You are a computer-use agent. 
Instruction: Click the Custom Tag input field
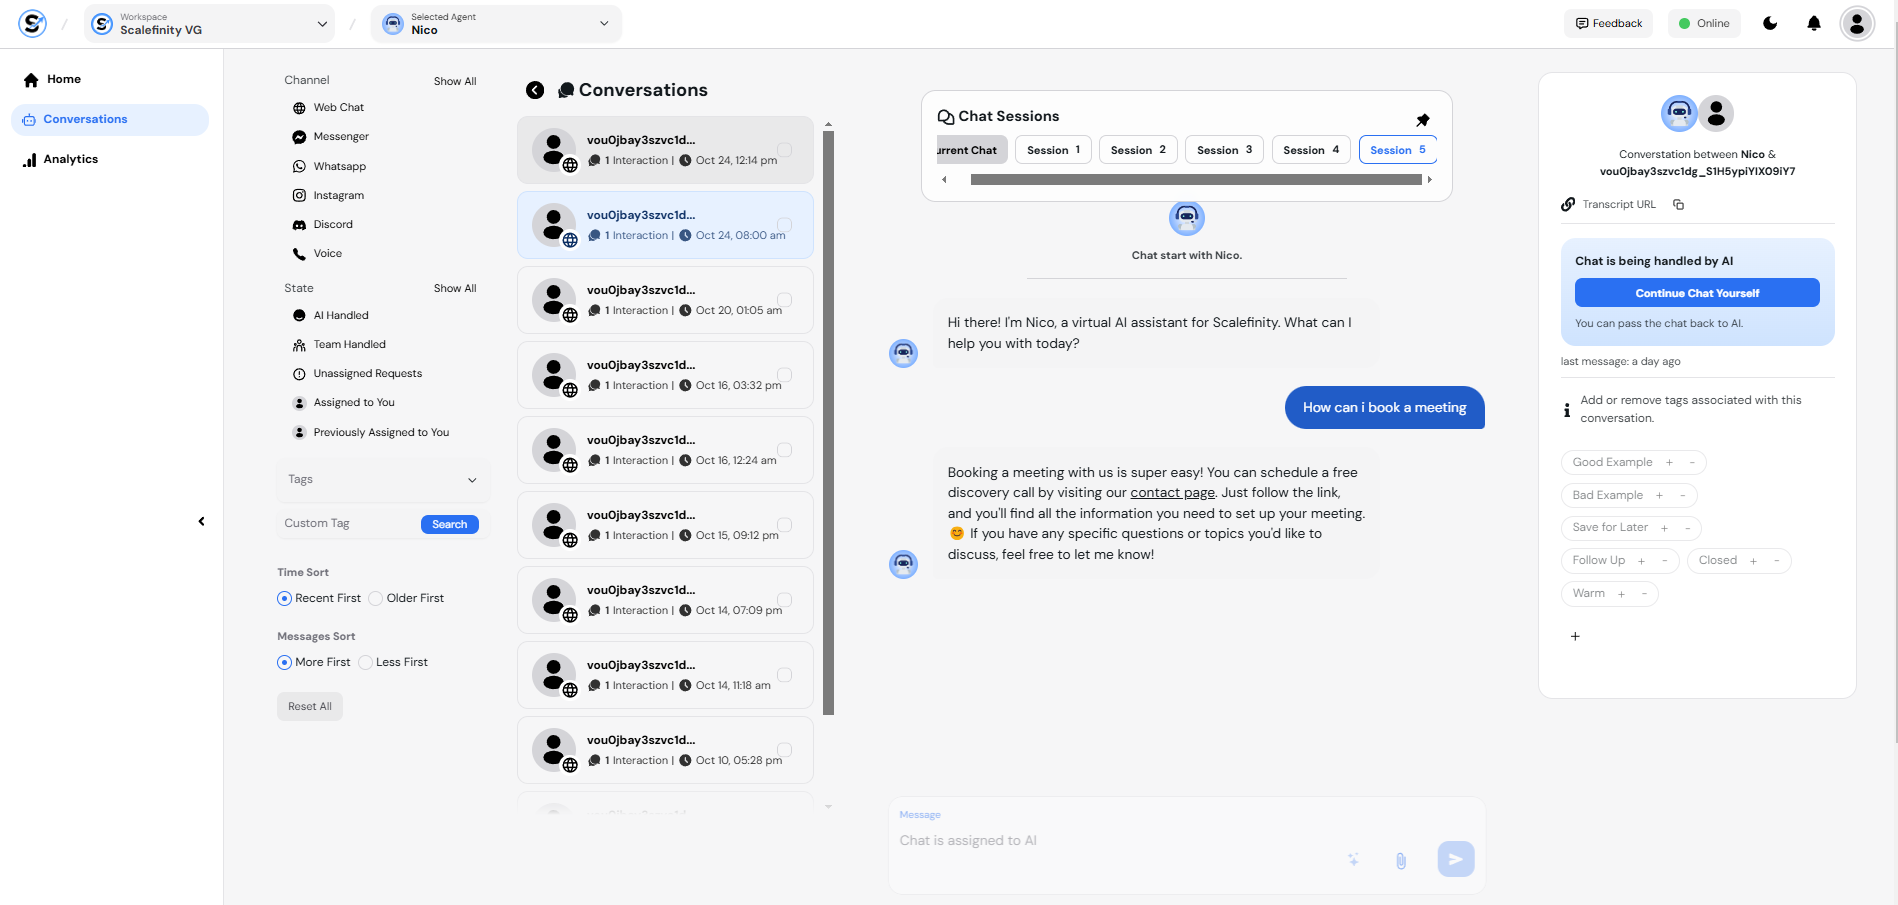click(x=346, y=524)
